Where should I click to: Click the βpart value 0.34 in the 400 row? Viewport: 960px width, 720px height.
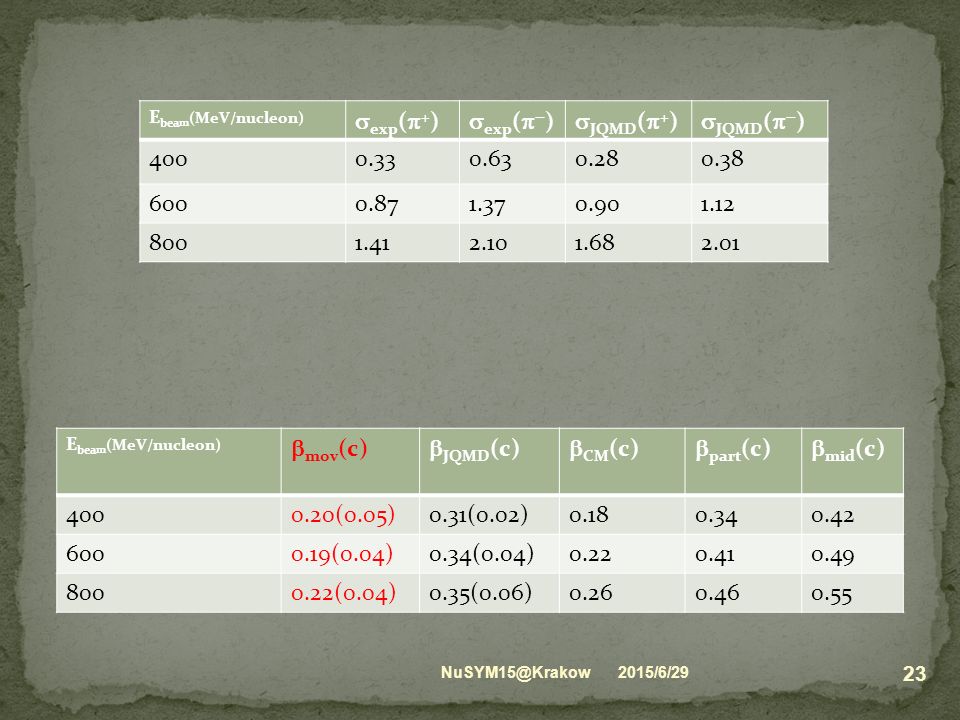click(x=716, y=517)
